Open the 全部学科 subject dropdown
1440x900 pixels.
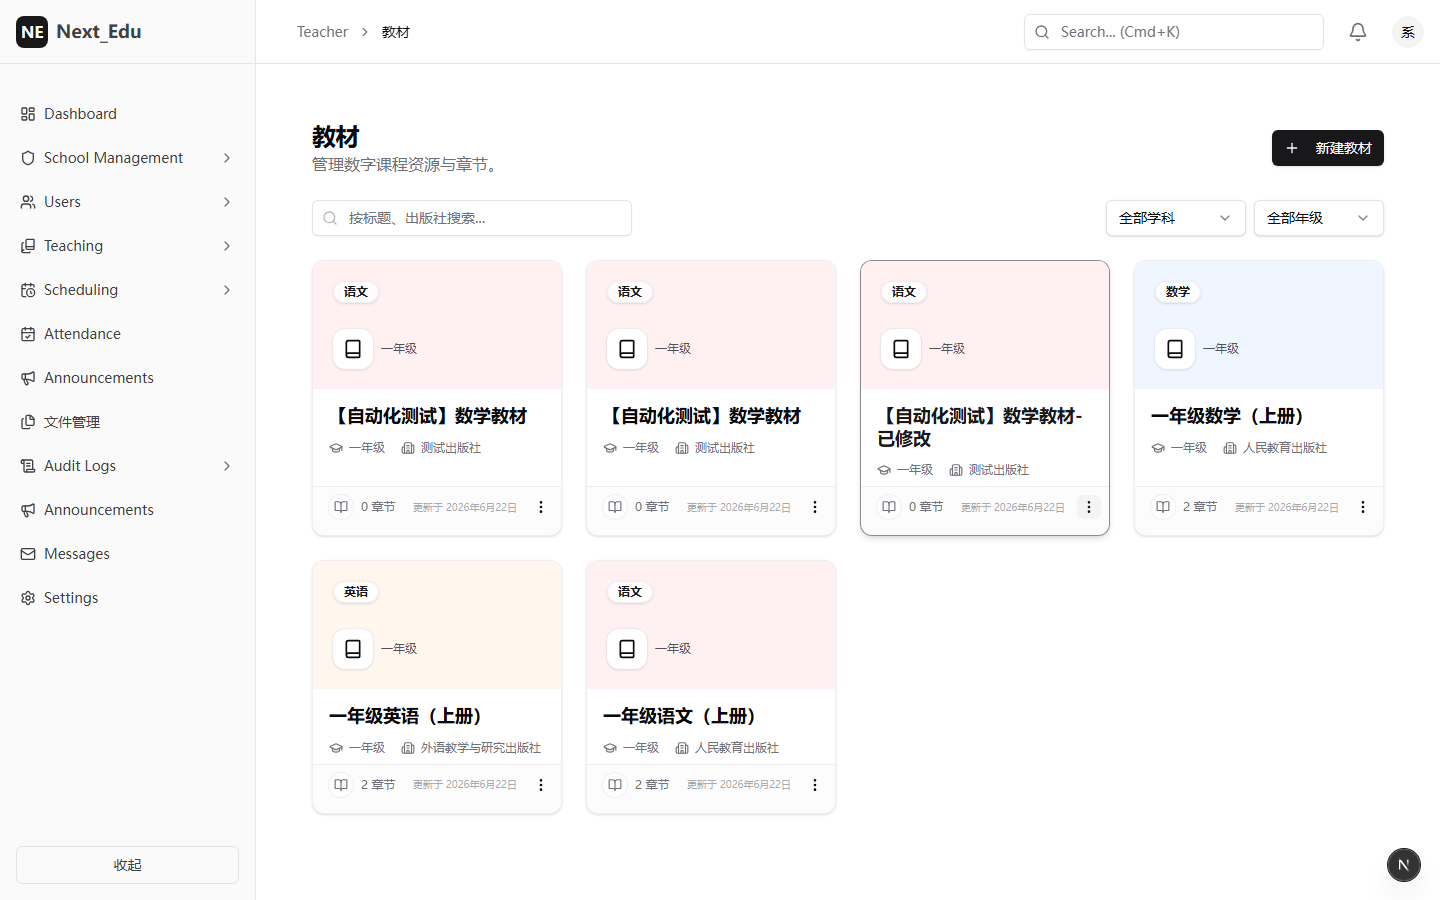(x=1175, y=218)
